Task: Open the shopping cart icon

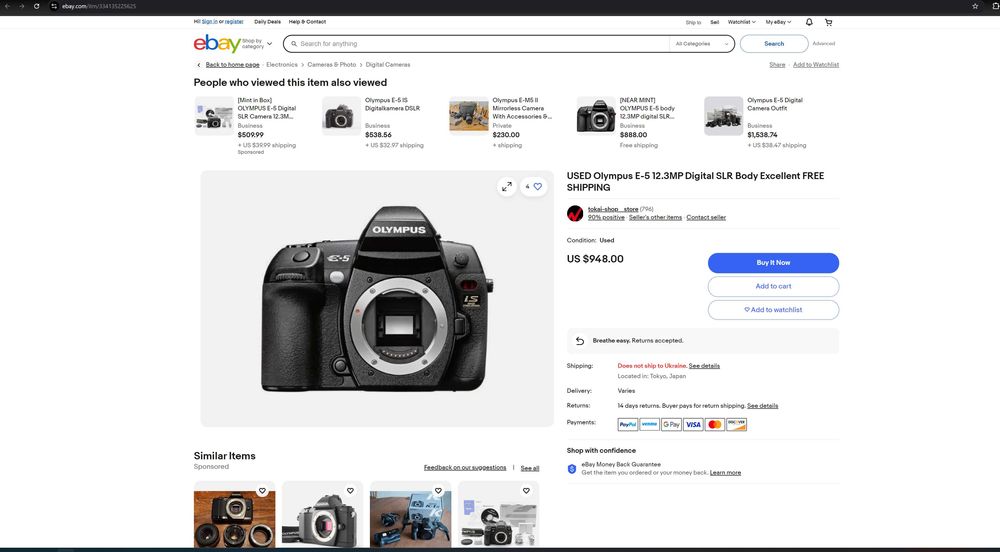Action: tap(828, 22)
